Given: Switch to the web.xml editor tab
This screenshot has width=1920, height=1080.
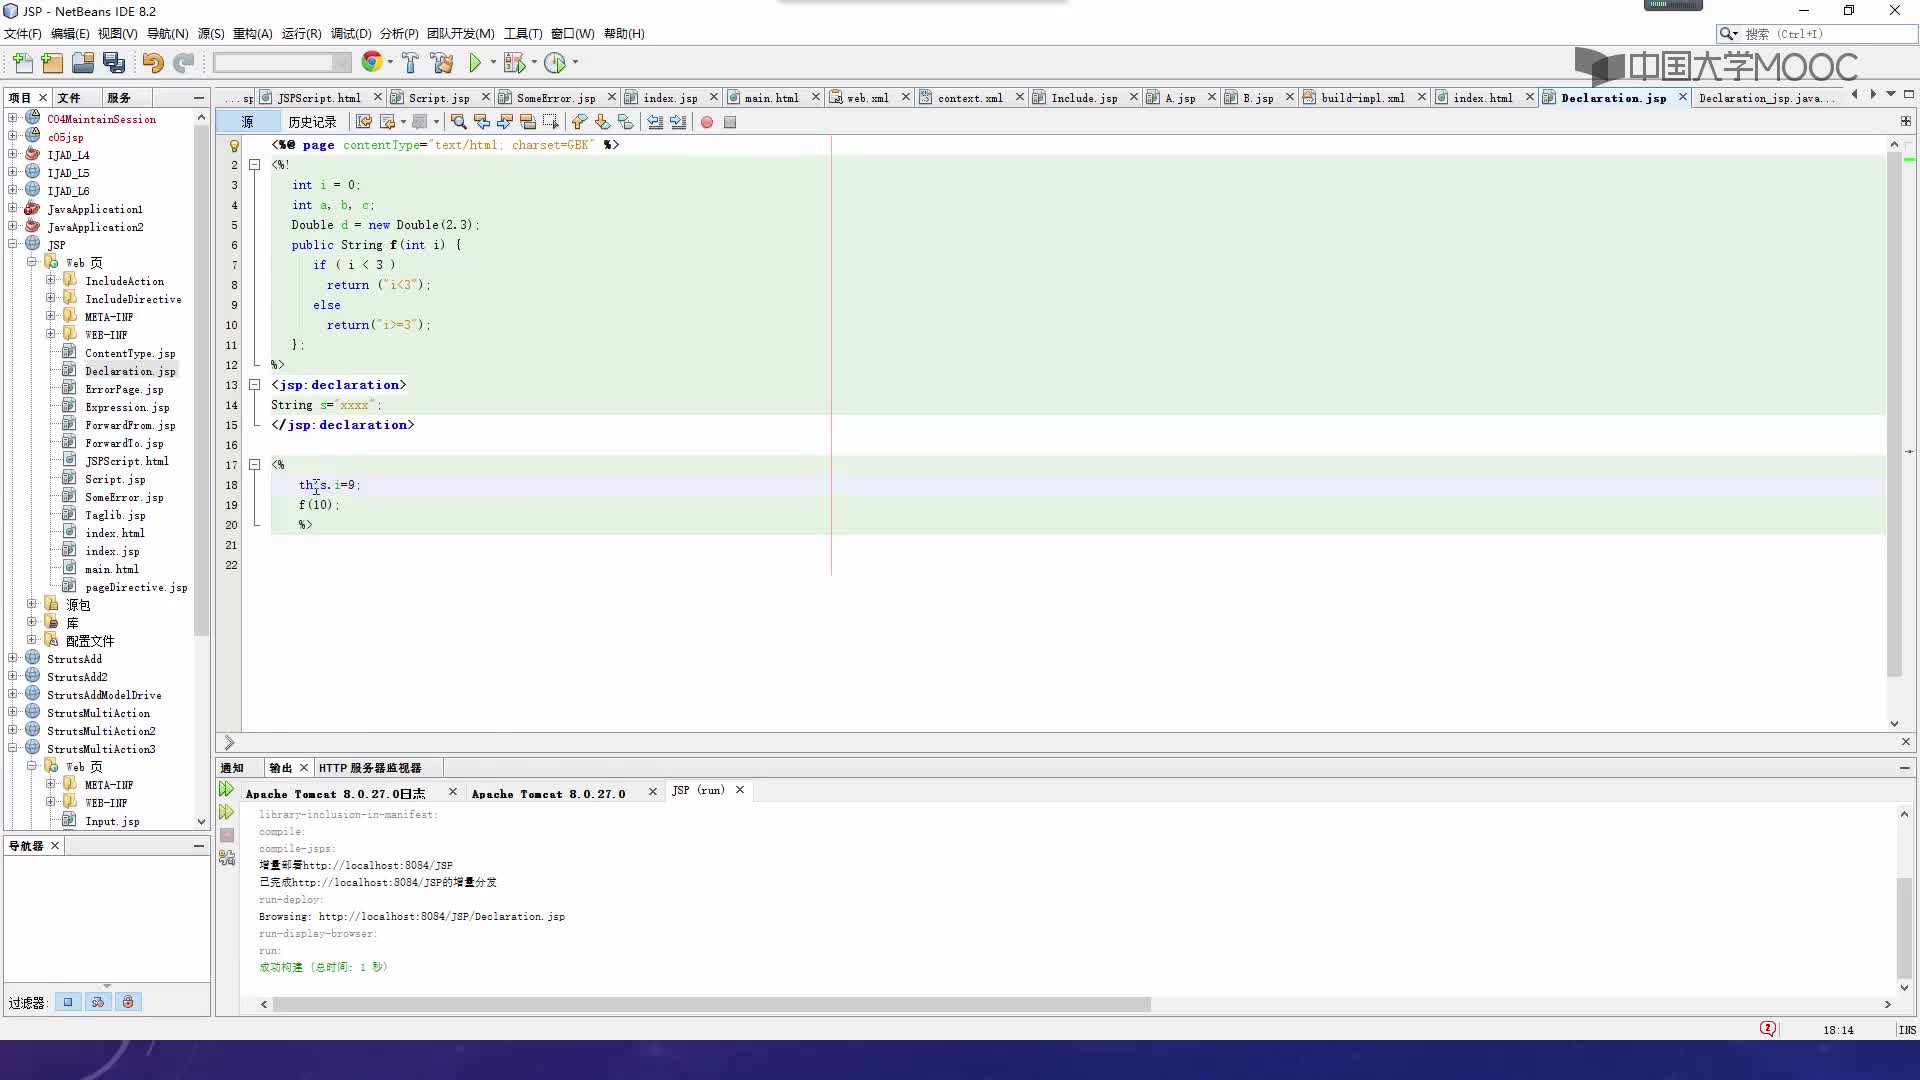Looking at the screenshot, I should (867, 98).
